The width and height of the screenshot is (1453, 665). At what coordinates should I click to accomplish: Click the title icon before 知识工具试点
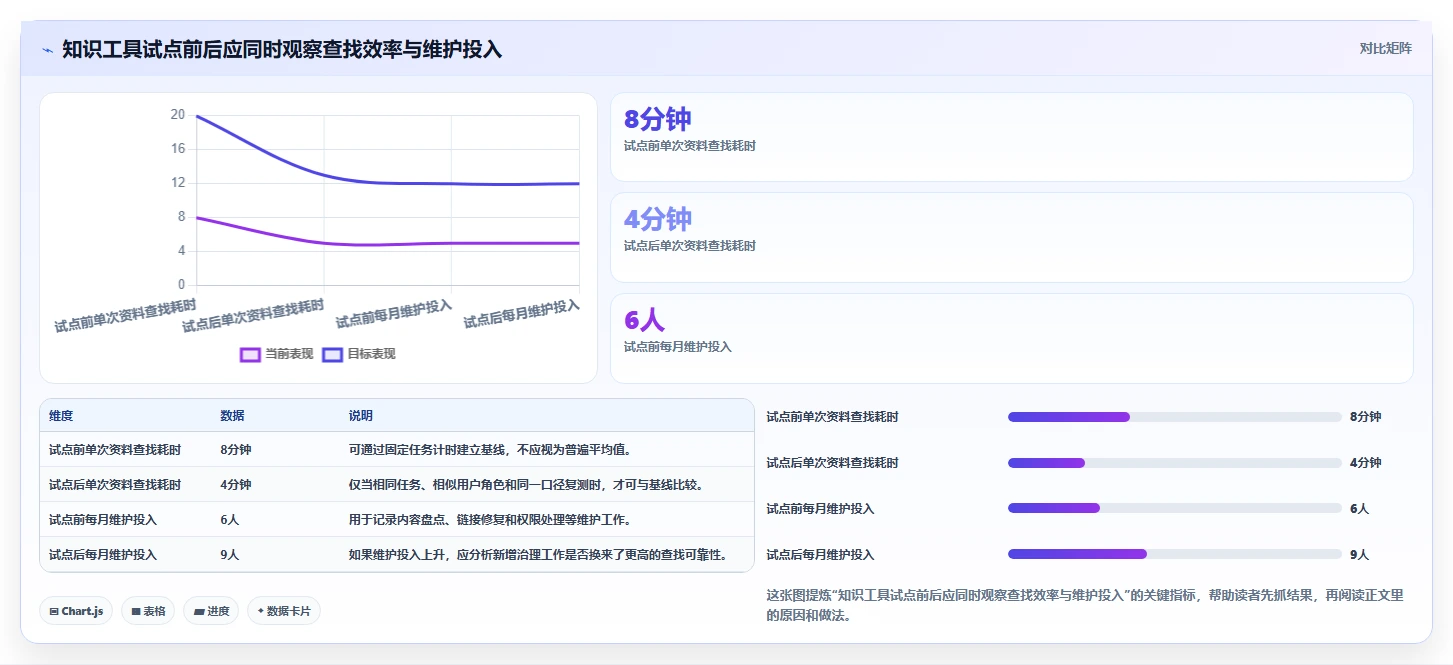[x=47, y=49]
